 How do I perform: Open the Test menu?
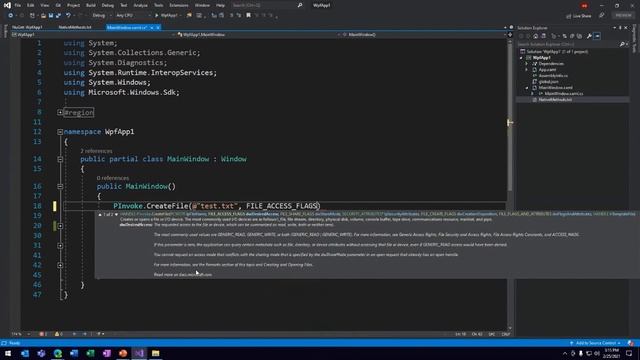(x=124, y=5)
